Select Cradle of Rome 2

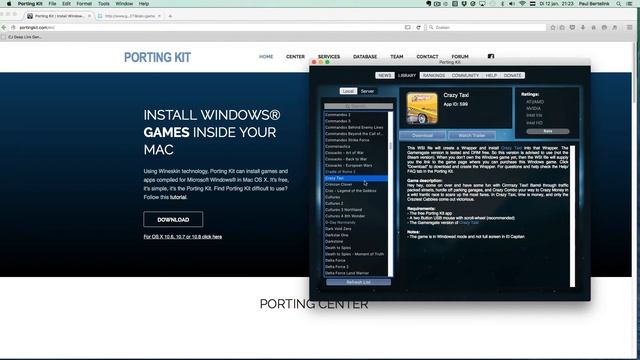click(356, 172)
